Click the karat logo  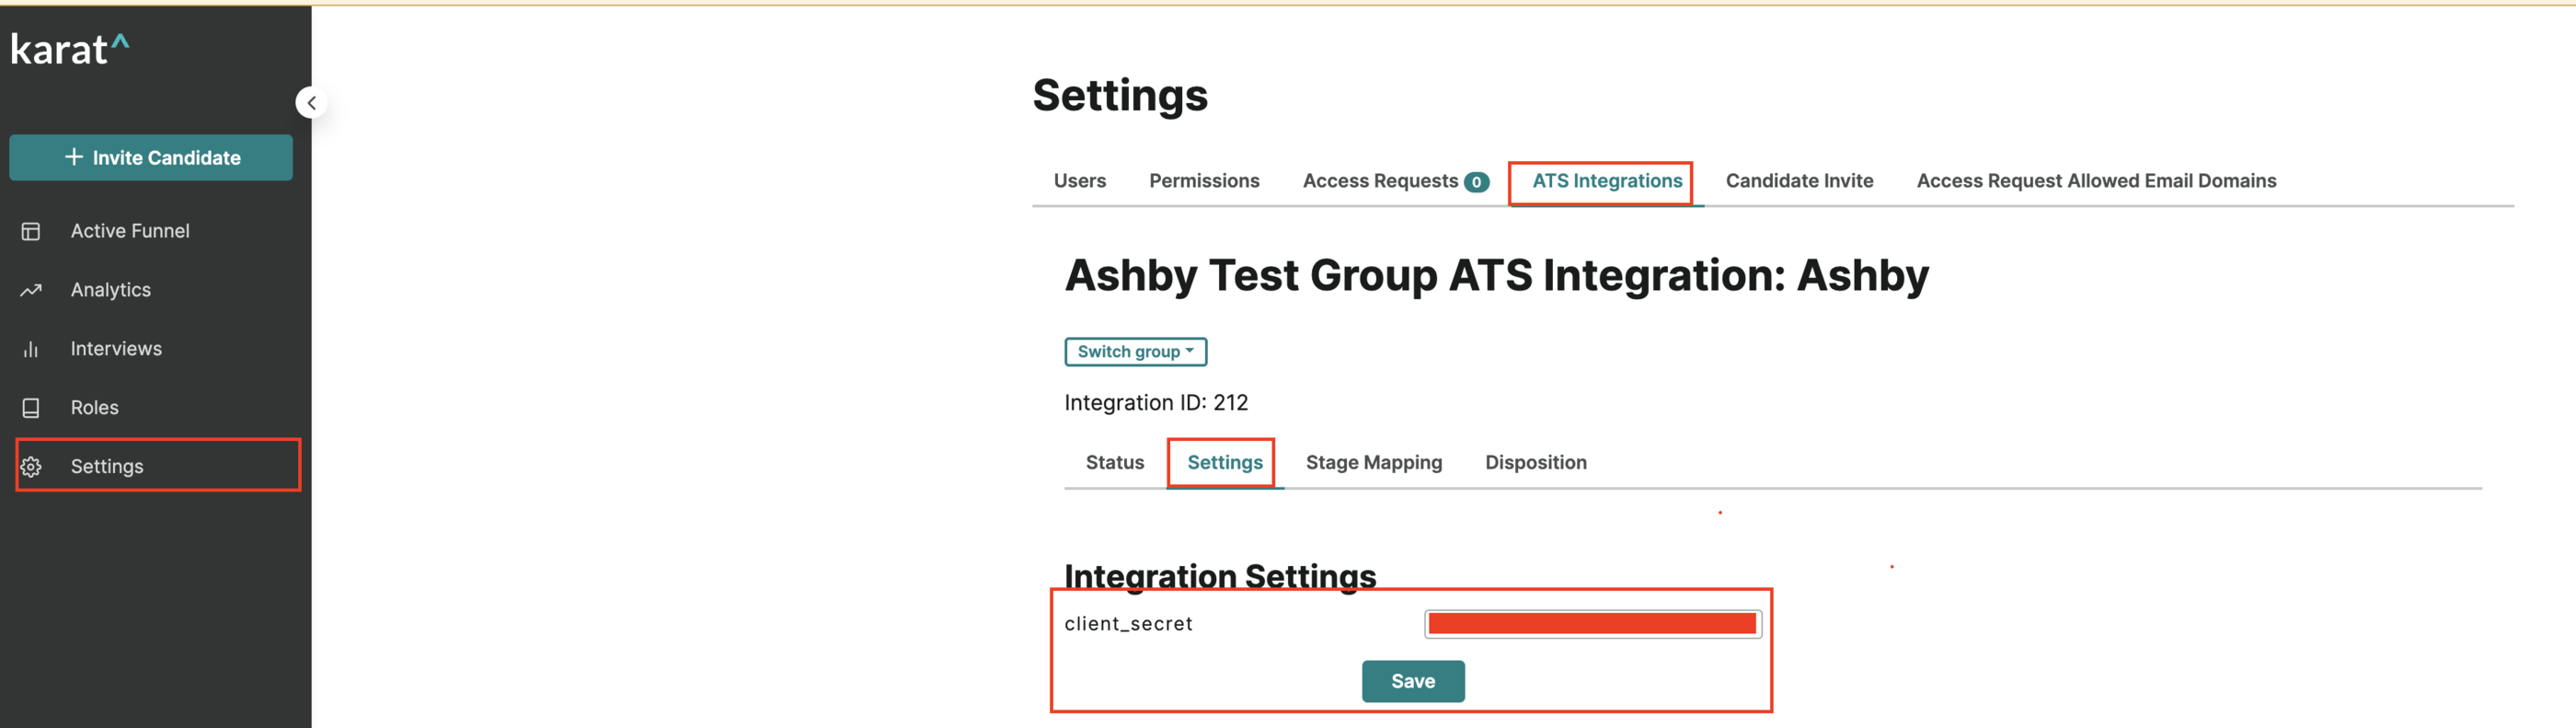point(70,49)
